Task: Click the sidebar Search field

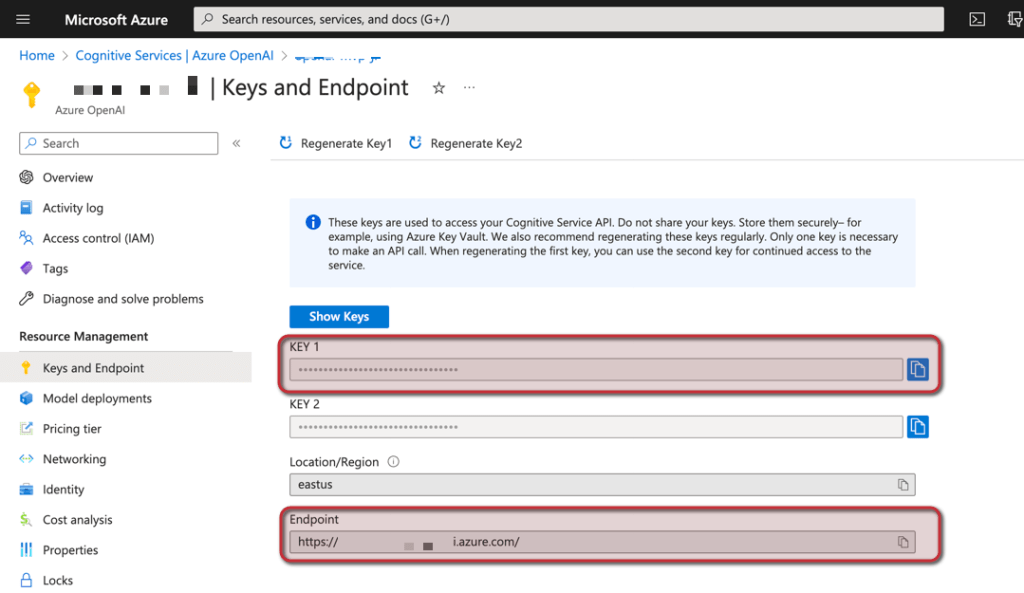Action: (x=118, y=144)
